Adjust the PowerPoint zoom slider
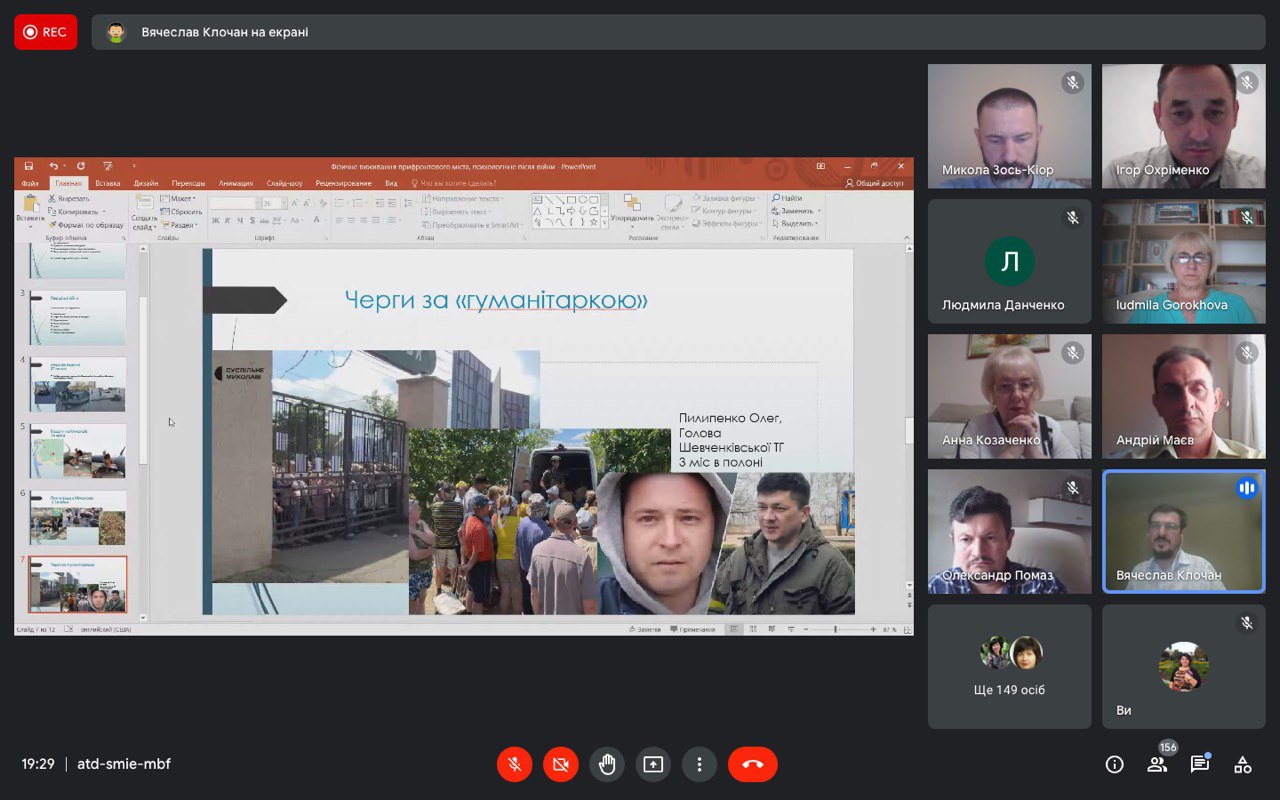The height and width of the screenshot is (800, 1280). (835, 629)
